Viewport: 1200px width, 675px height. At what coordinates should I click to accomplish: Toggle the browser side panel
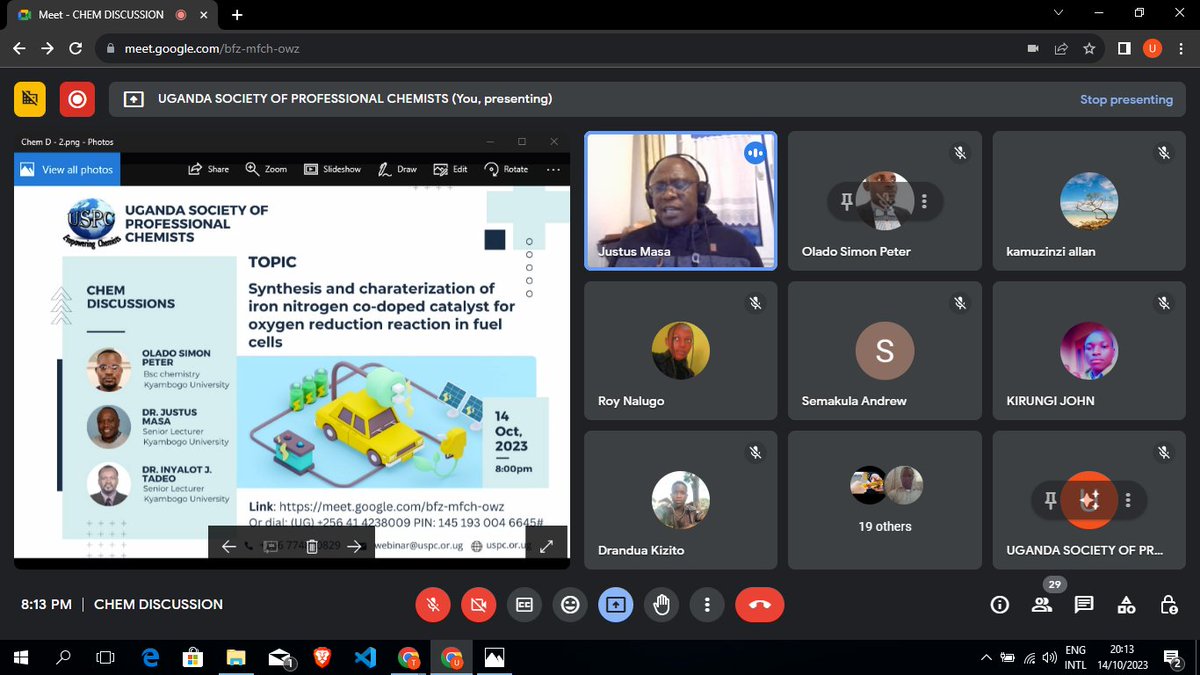click(x=1124, y=48)
